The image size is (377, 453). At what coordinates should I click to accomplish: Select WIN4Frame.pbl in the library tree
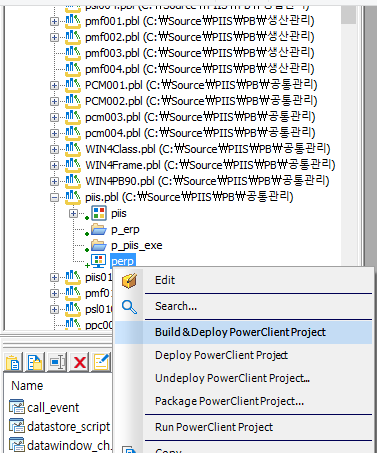pos(210,165)
